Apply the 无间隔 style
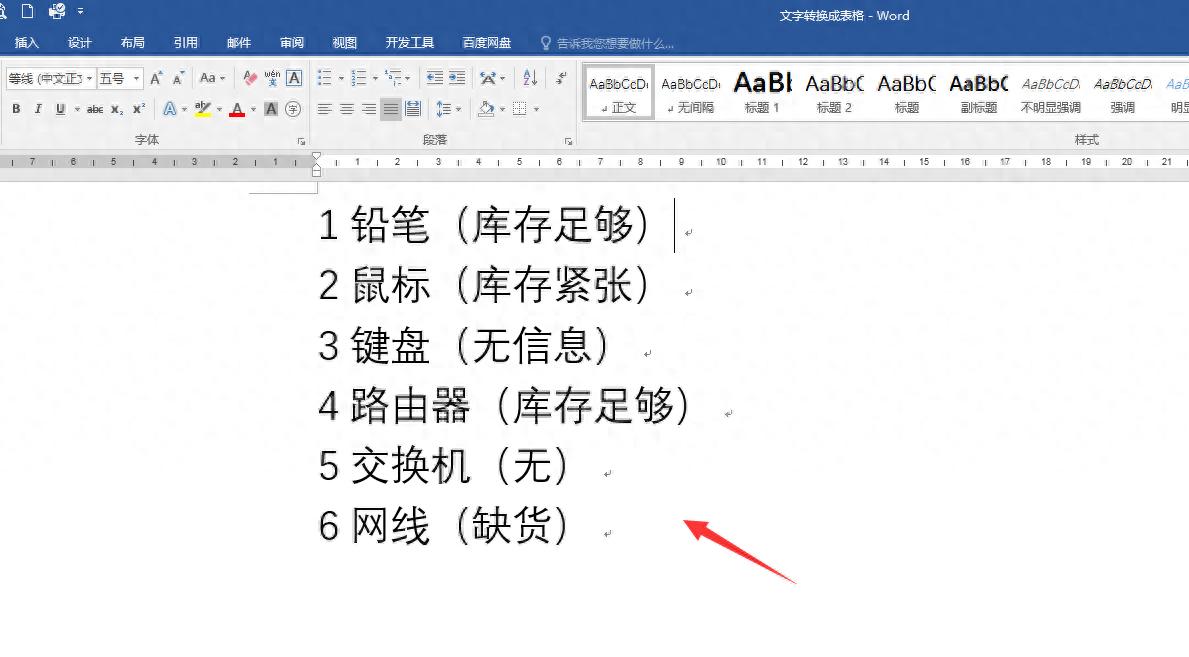The width and height of the screenshot is (1189, 657). tap(691, 93)
